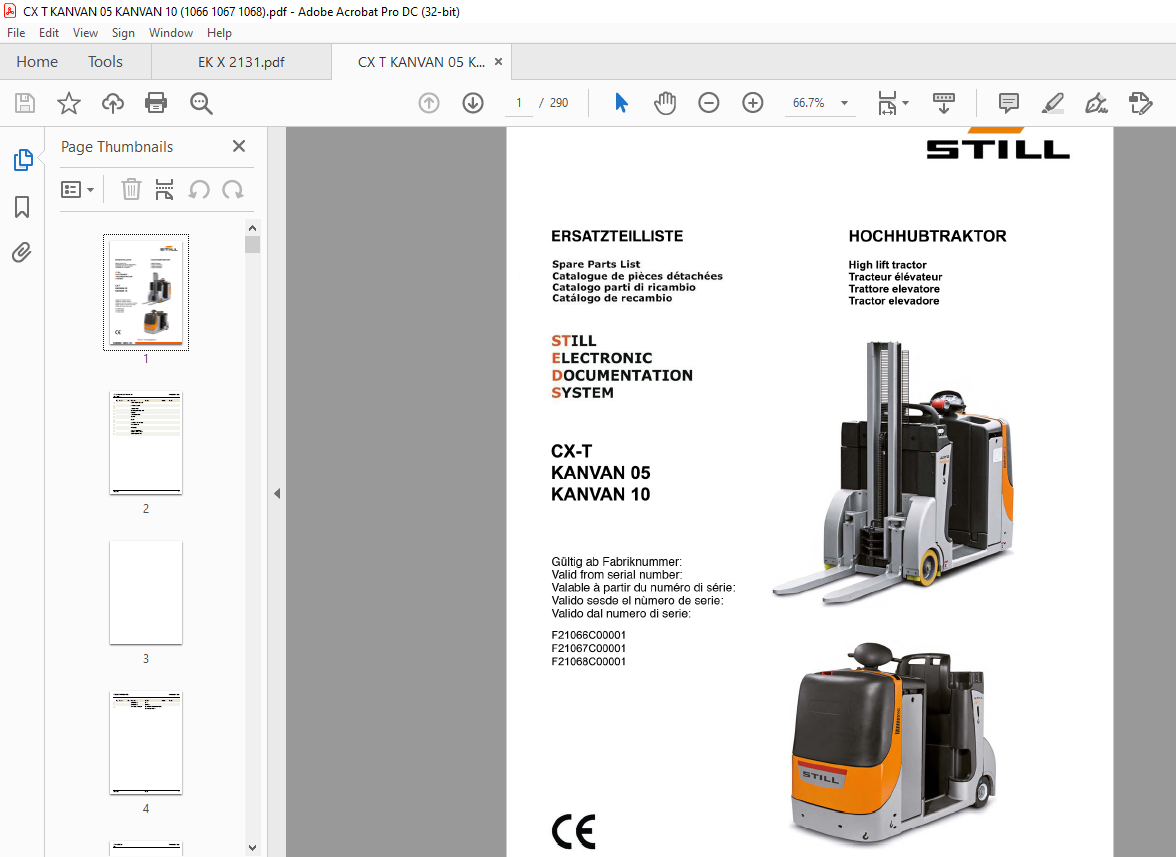1176x857 pixels.
Task: Select page 1 thumbnail
Action: 146,292
